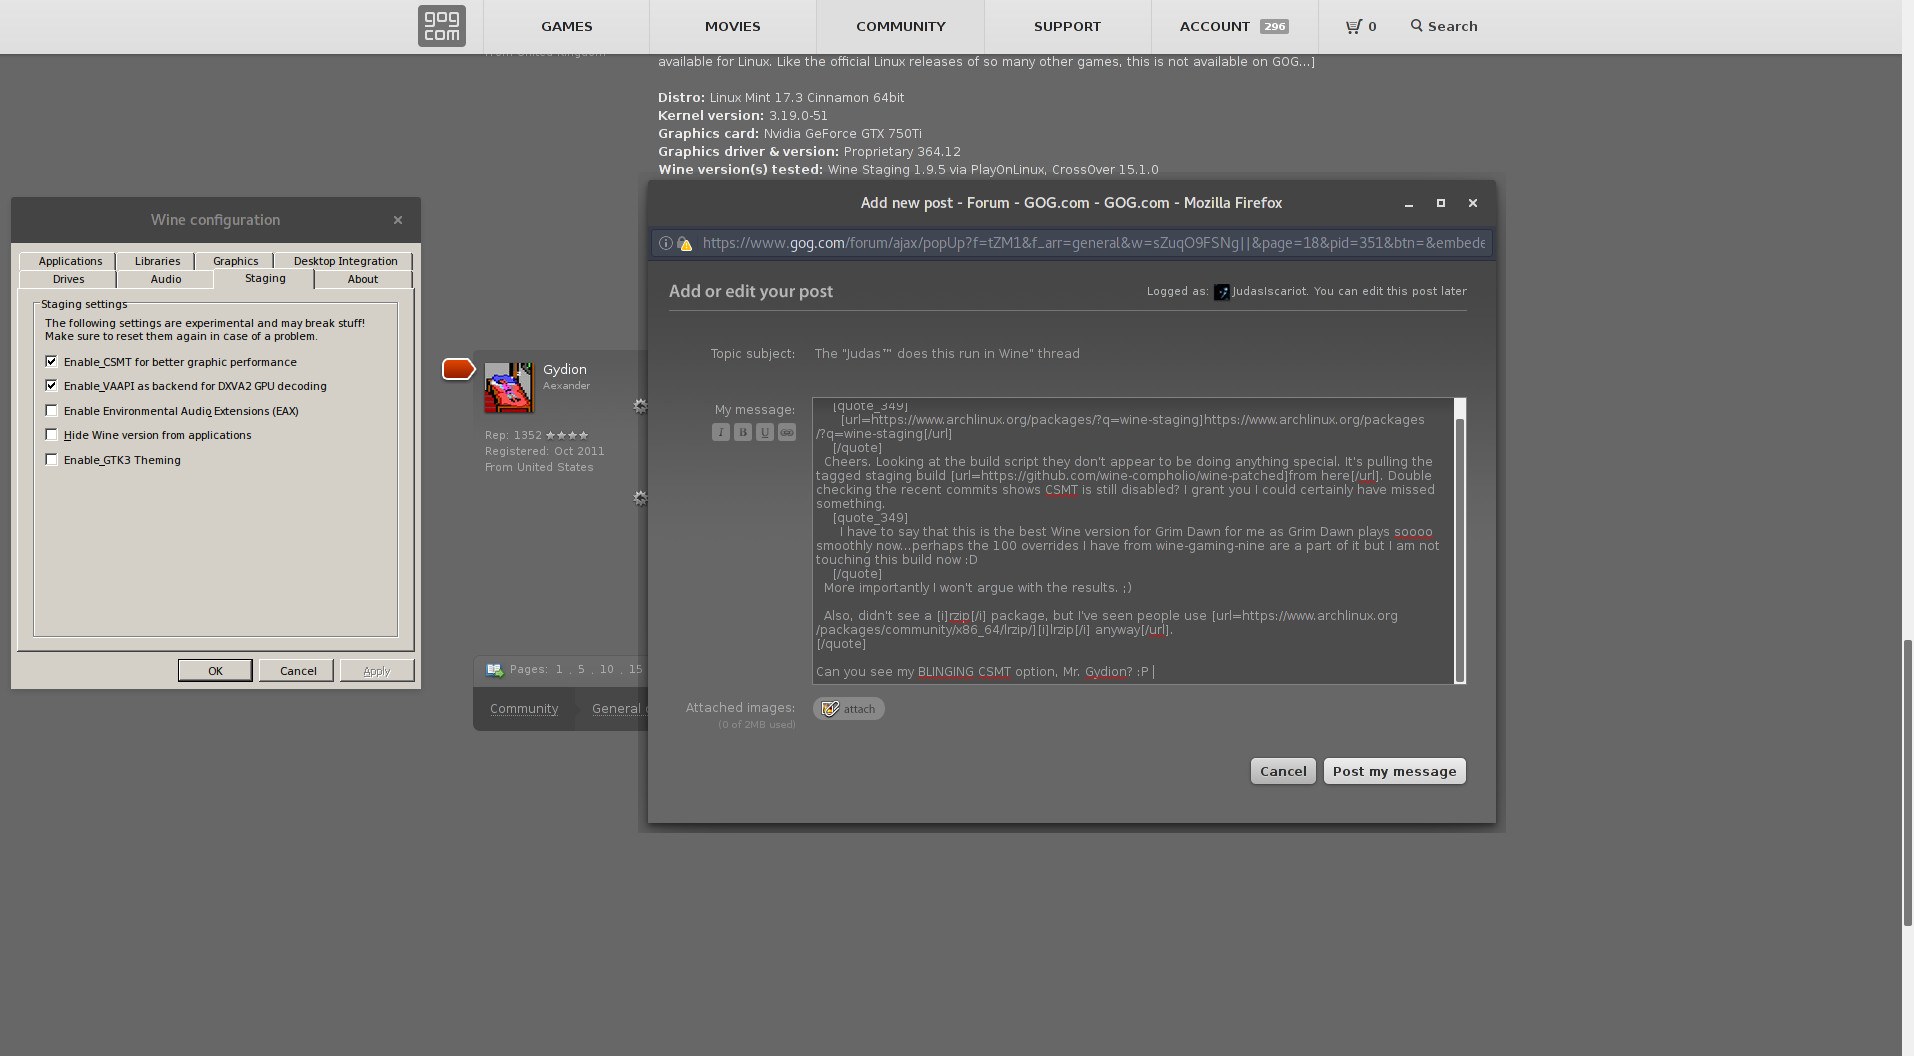This screenshot has height=1056, width=1914.
Task: Click OK in Wine configuration
Action: [x=215, y=671]
